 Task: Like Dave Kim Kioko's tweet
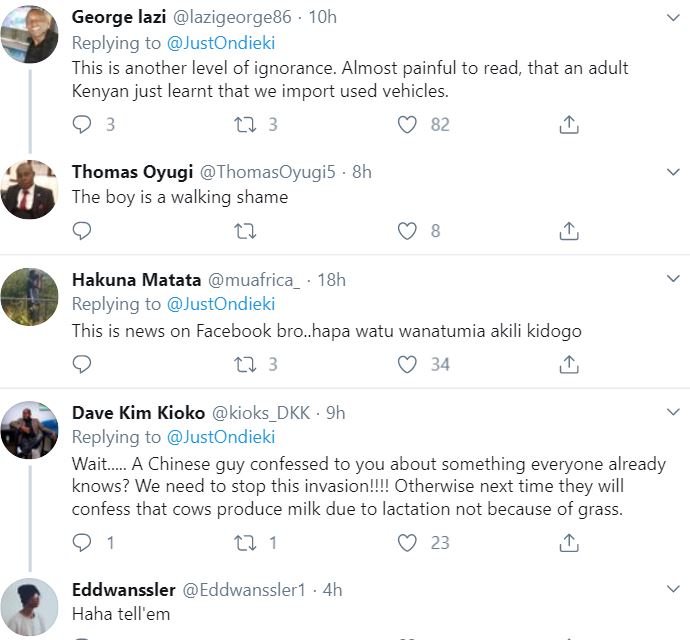407,543
